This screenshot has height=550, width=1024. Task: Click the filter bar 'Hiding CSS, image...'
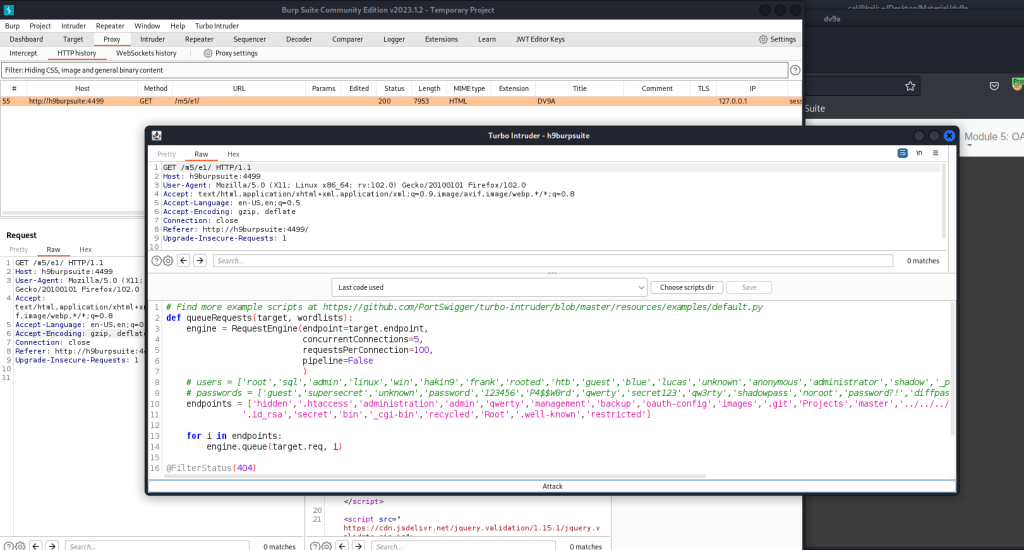point(394,70)
